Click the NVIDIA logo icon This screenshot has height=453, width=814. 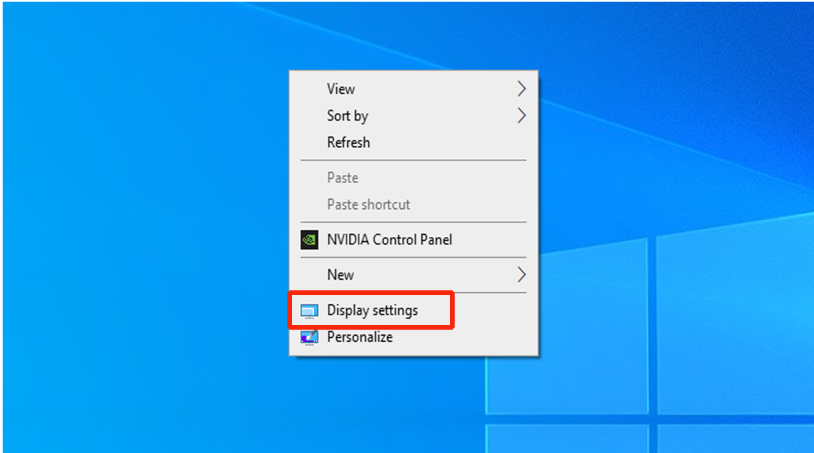[x=309, y=240]
